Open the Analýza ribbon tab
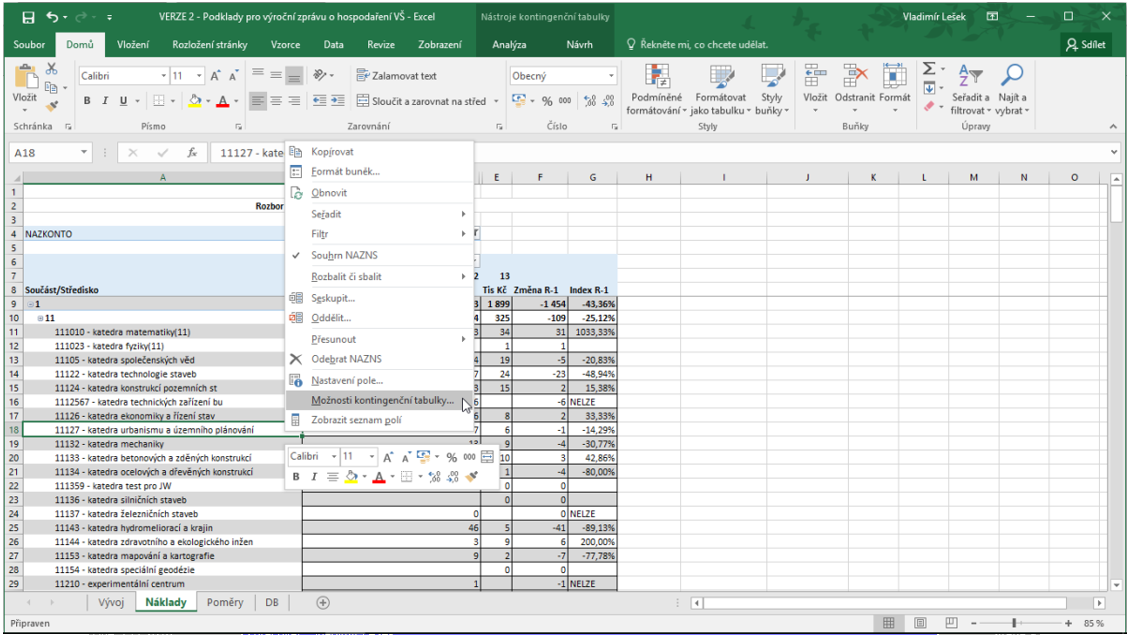The height and width of the screenshot is (635, 1129). (x=509, y=45)
